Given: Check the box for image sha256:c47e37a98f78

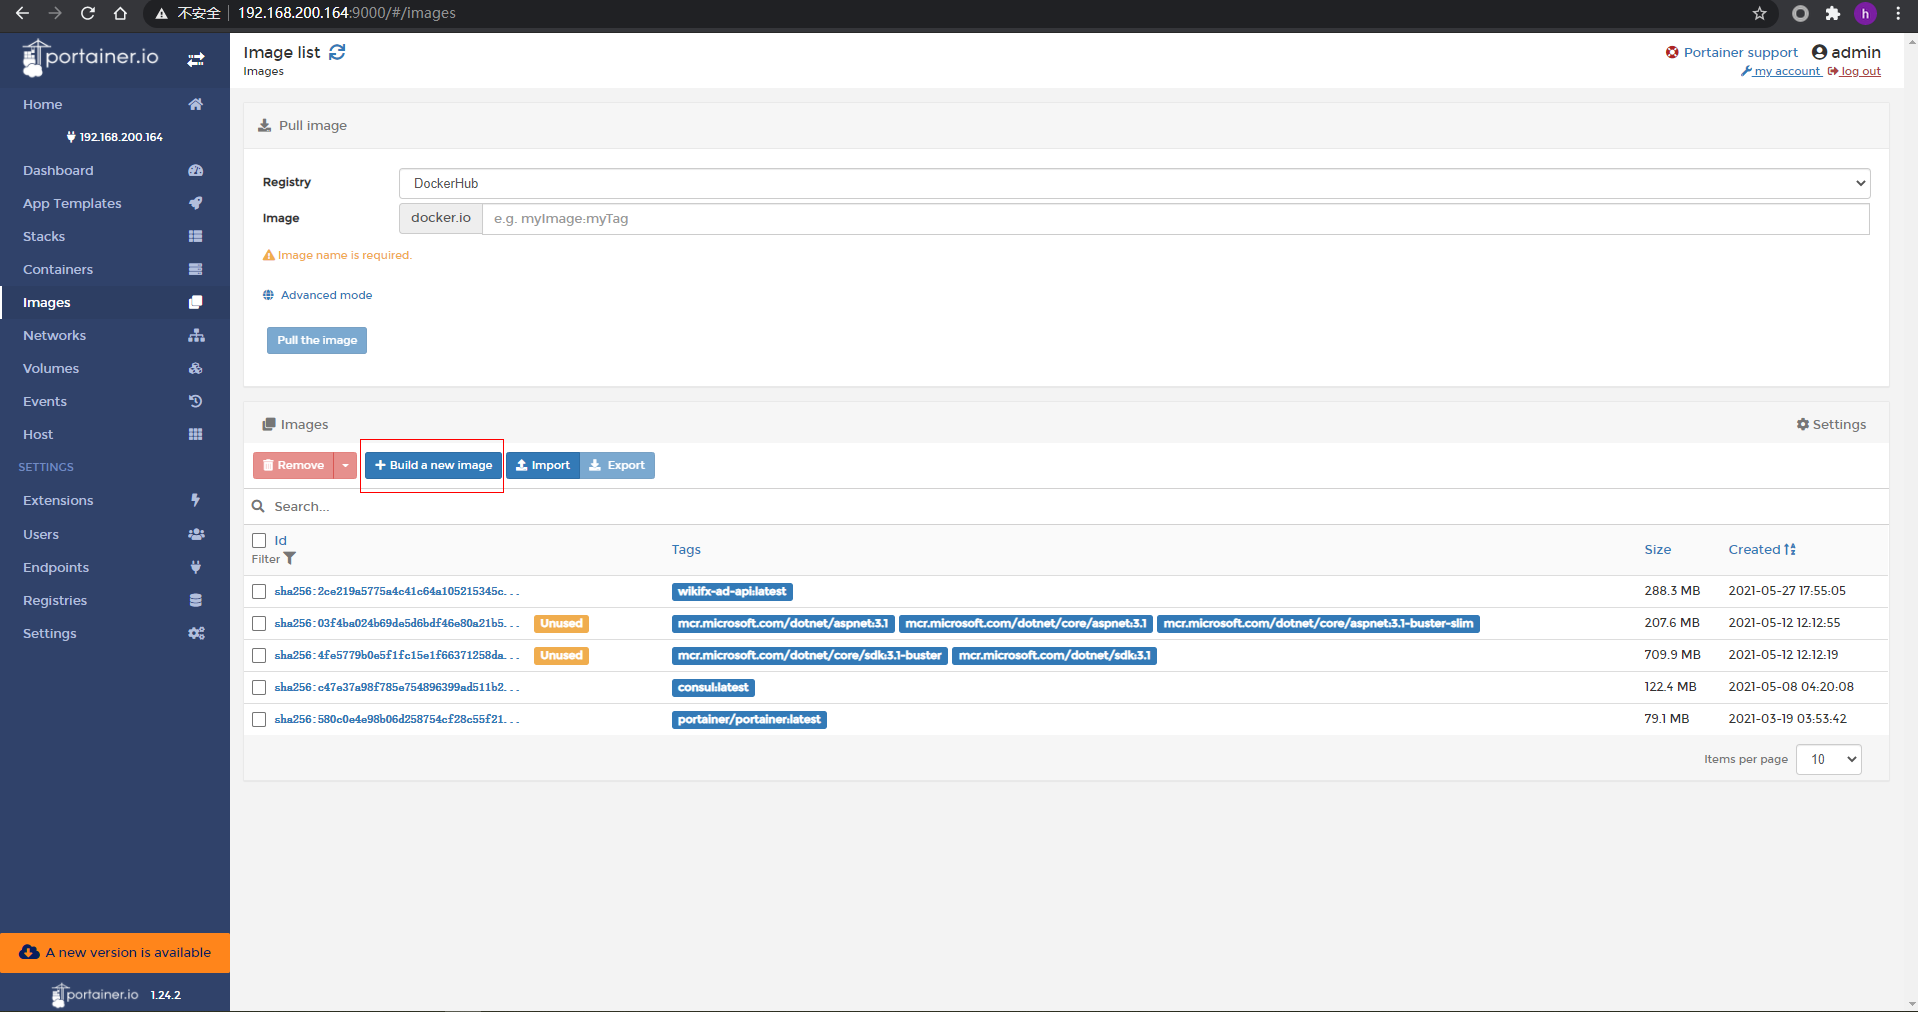Looking at the screenshot, I should tap(259, 687).
